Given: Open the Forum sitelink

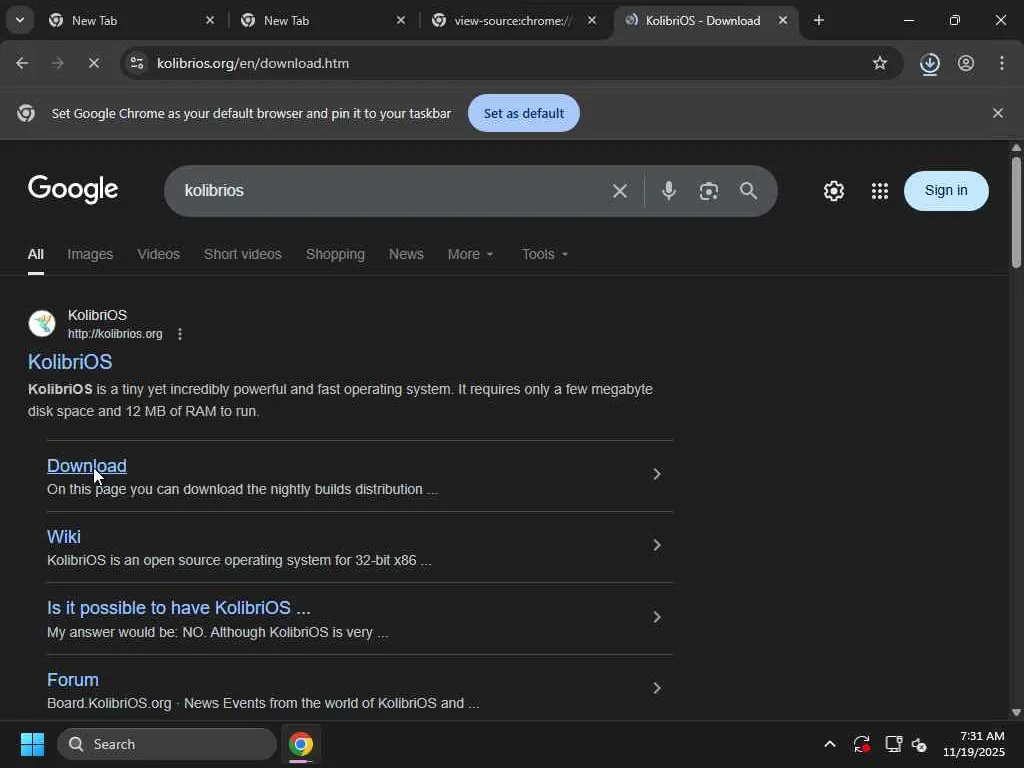Looking at the screenshot, I should pos(73,680).
